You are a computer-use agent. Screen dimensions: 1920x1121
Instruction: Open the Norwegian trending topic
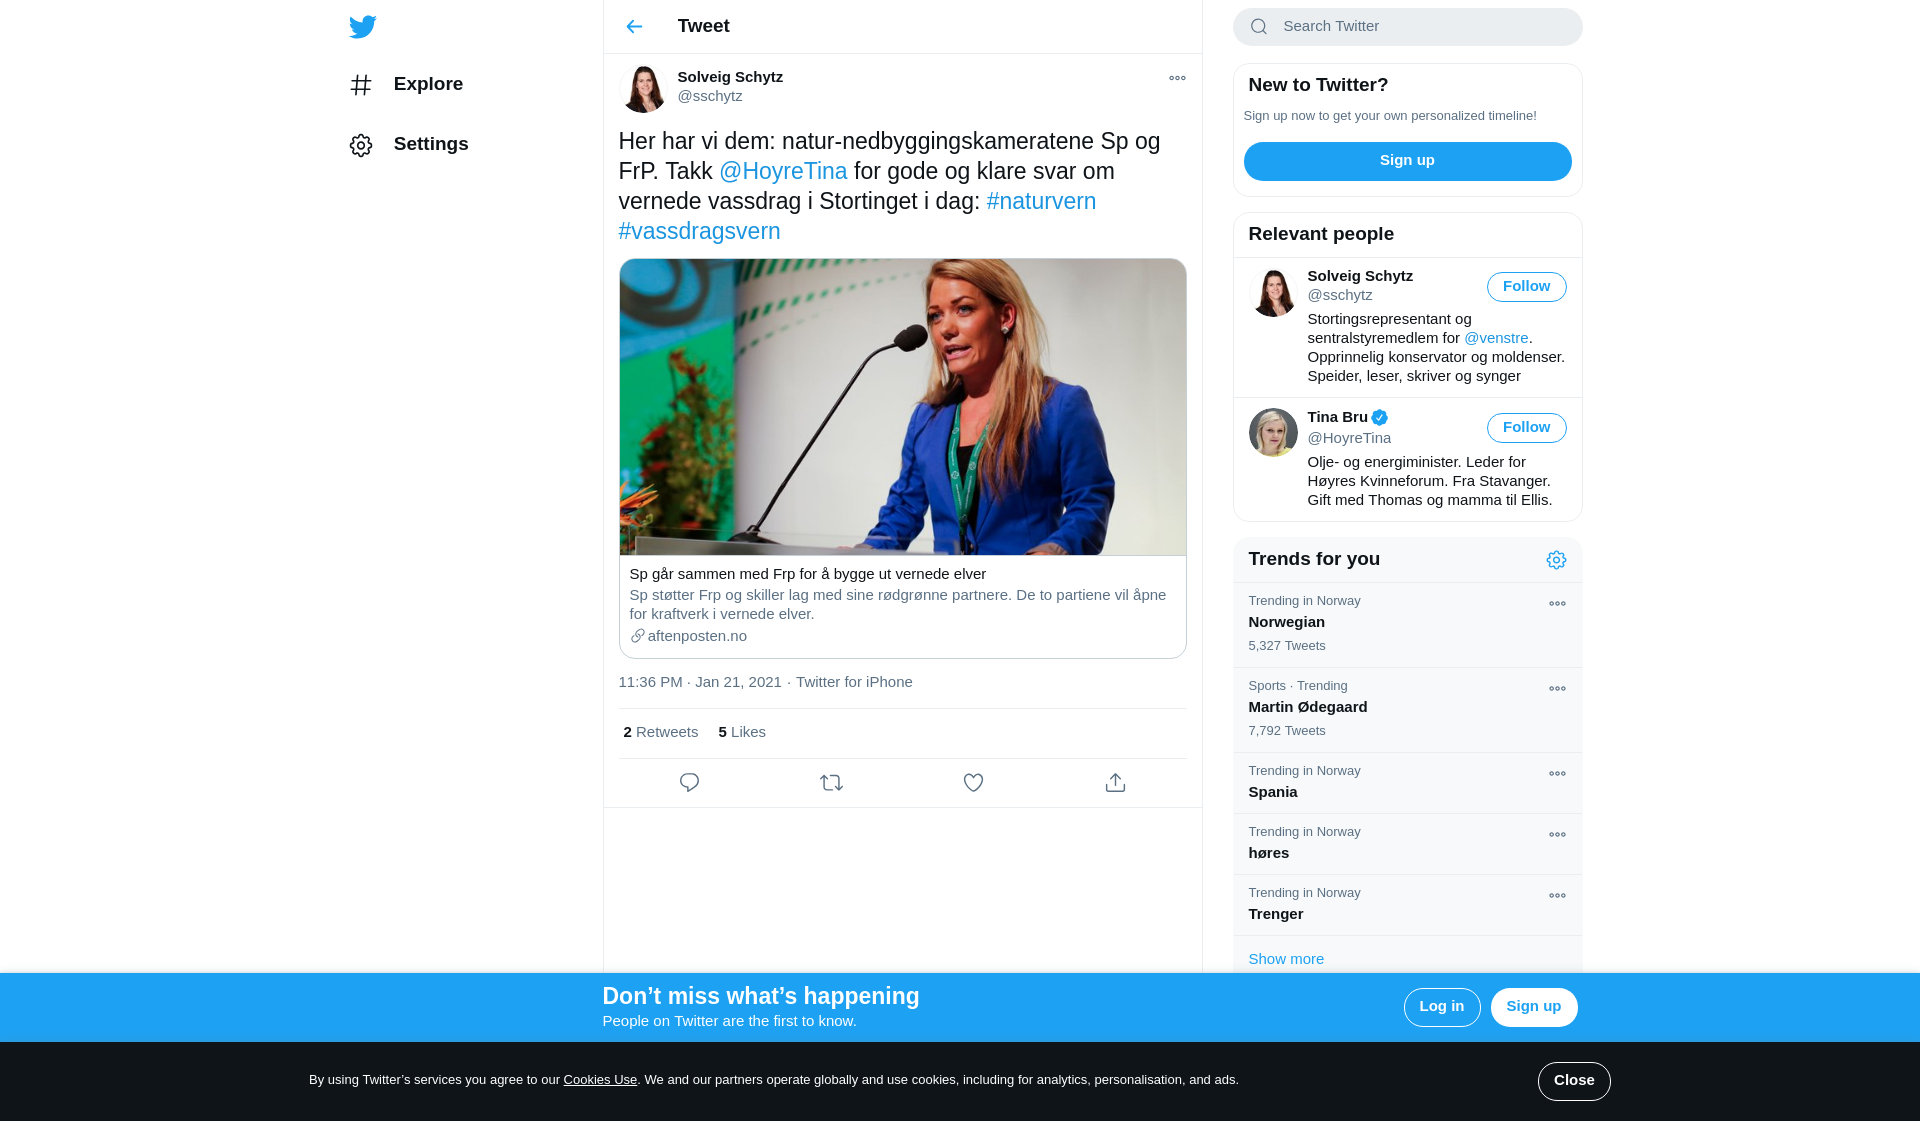tap(1407, 625)
